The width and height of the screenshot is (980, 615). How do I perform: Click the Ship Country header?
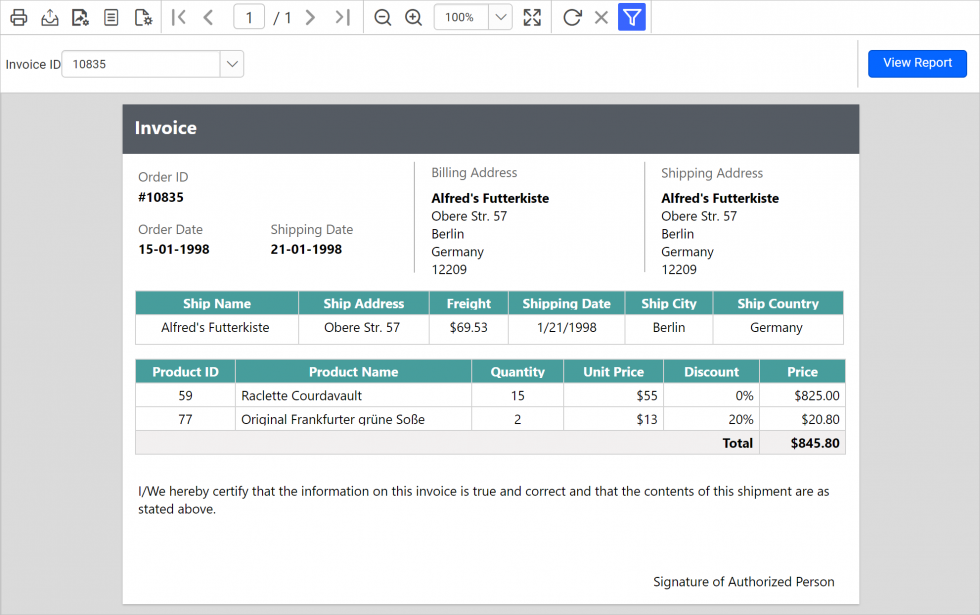point(778,303)
